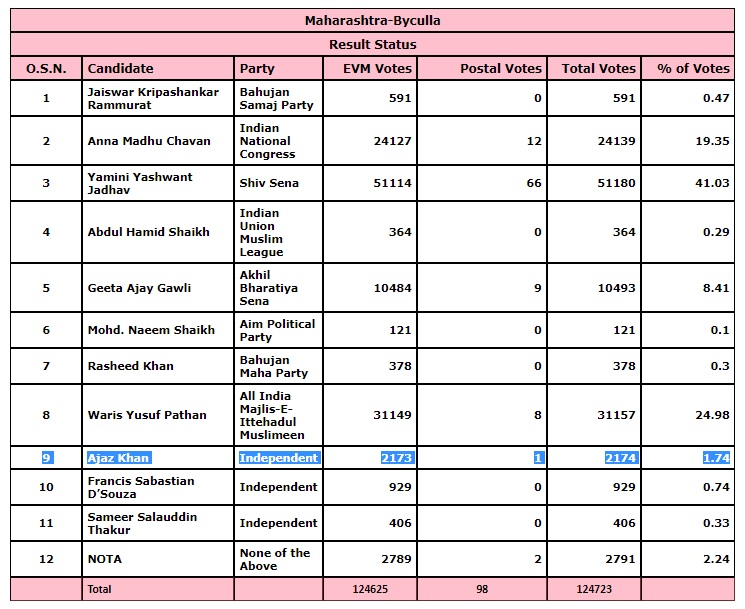Select the highlighted Ajaz Khan name
745x609 pixels.
(x=120, y=458)
